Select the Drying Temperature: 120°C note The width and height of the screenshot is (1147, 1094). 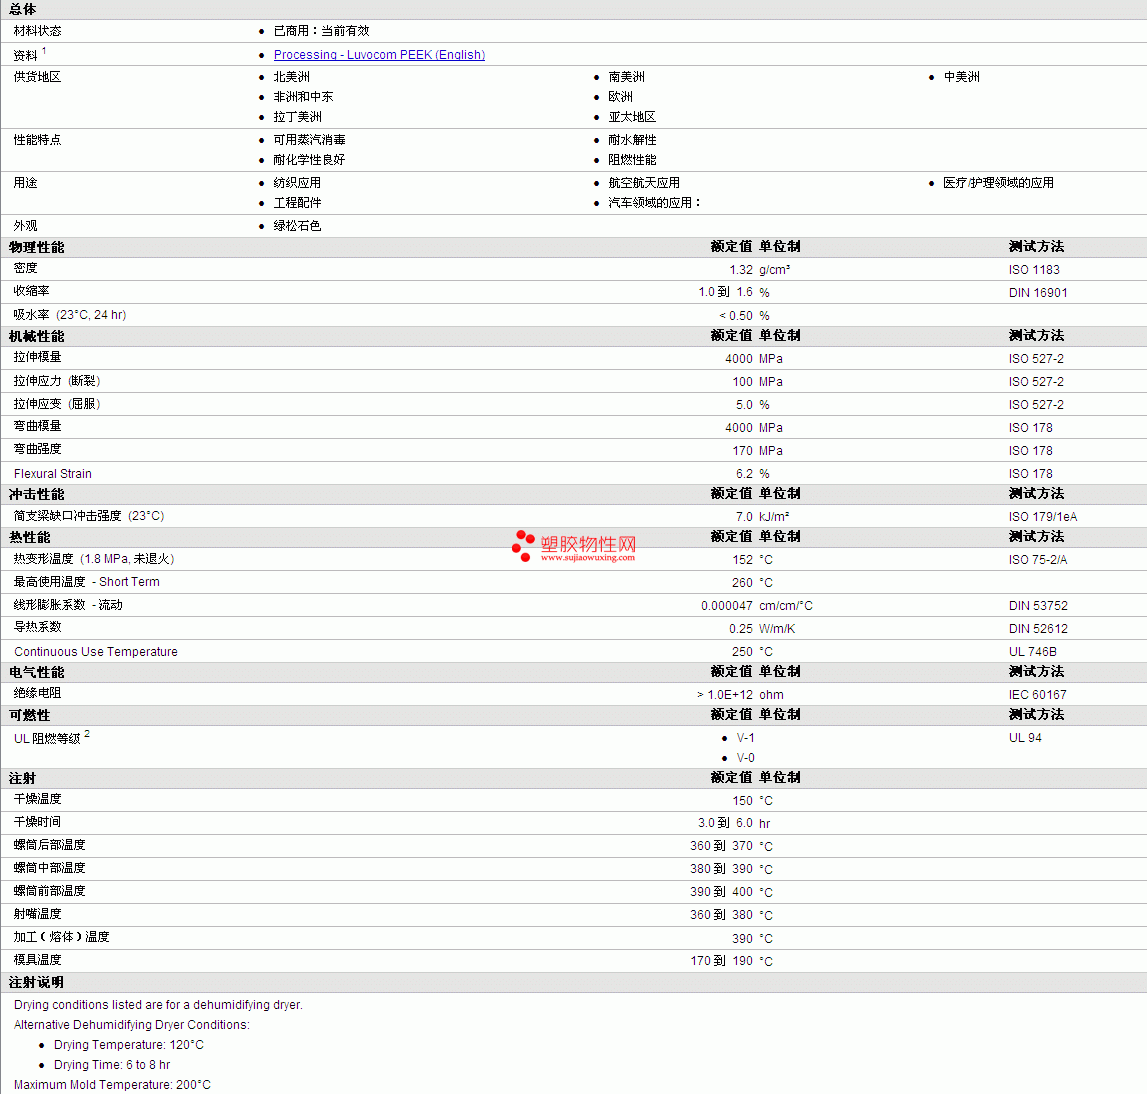click(x=129, y=1045)
